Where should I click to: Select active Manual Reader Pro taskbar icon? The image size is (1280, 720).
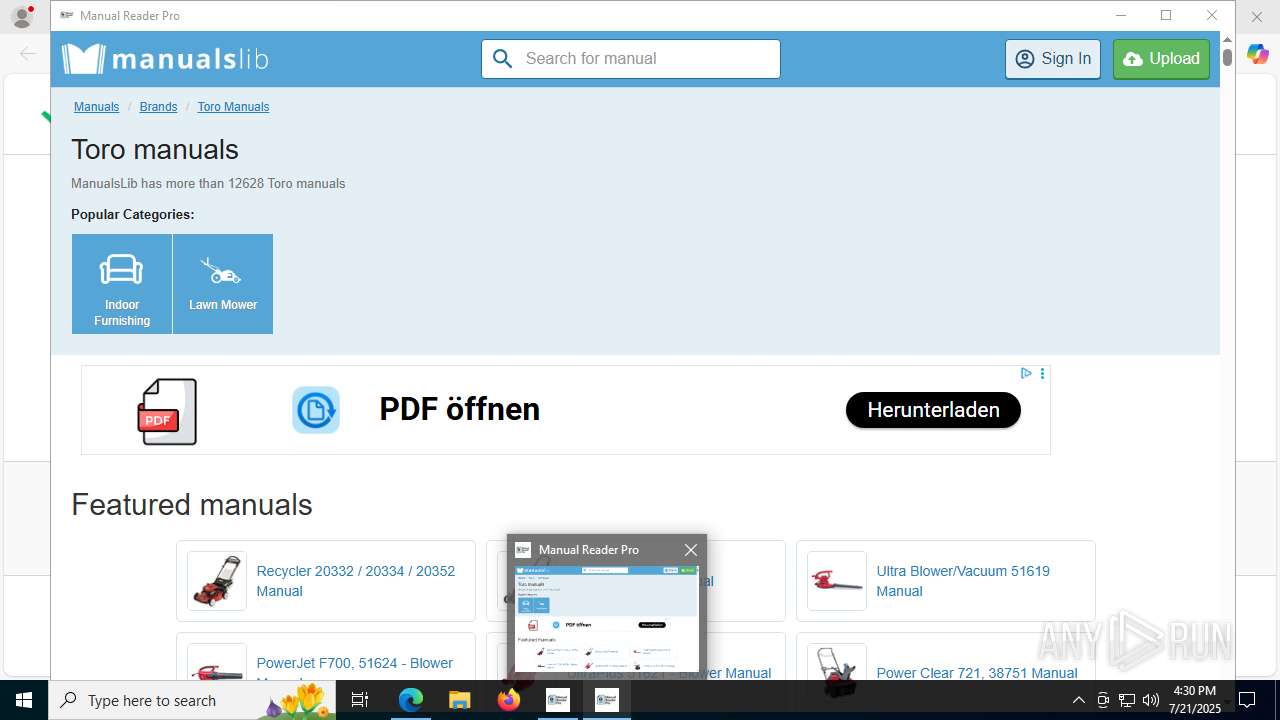[606, 700]
